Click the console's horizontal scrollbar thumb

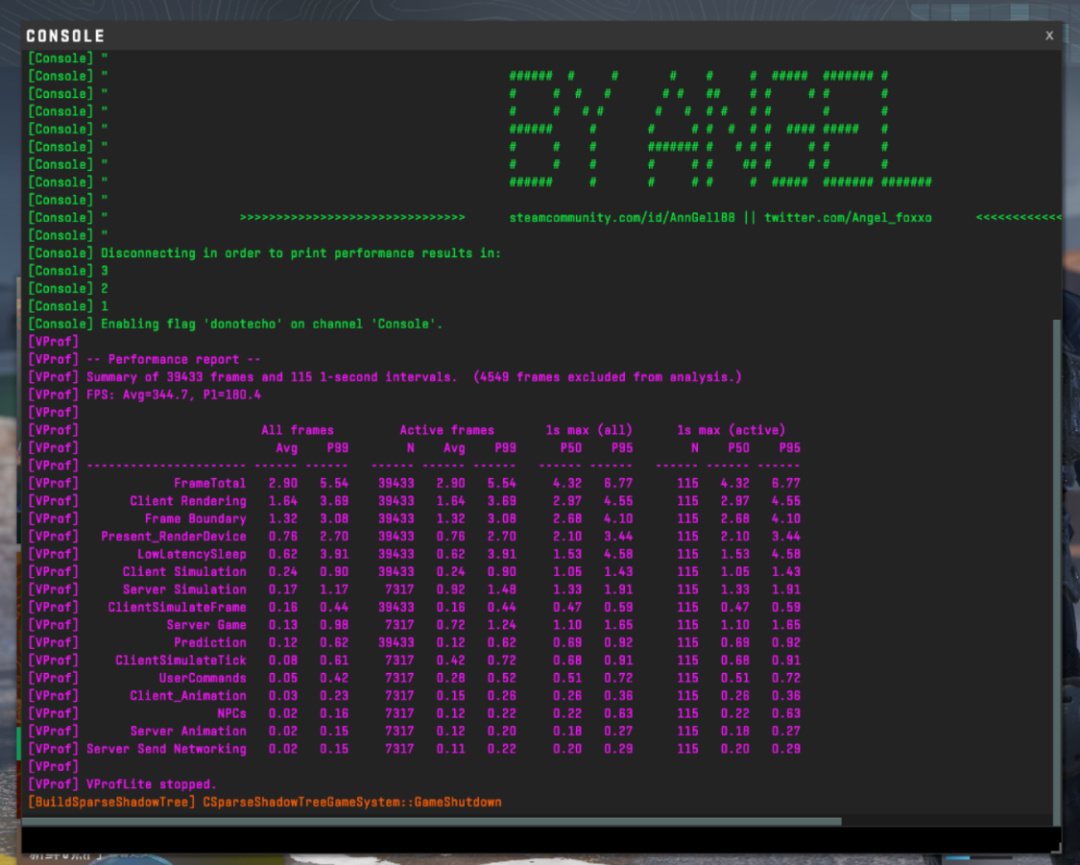tap(432, 822)
